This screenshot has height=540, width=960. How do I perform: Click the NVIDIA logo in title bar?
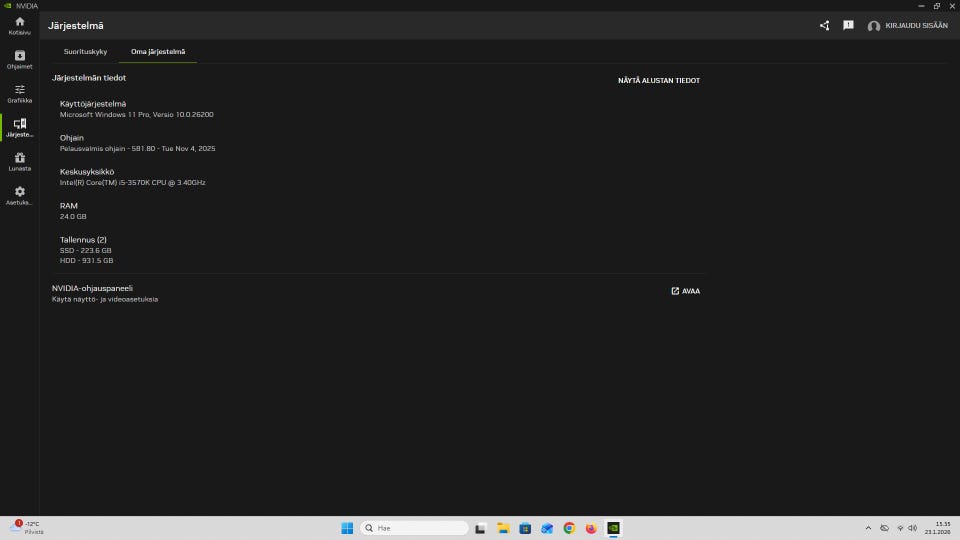coord(7,6)
